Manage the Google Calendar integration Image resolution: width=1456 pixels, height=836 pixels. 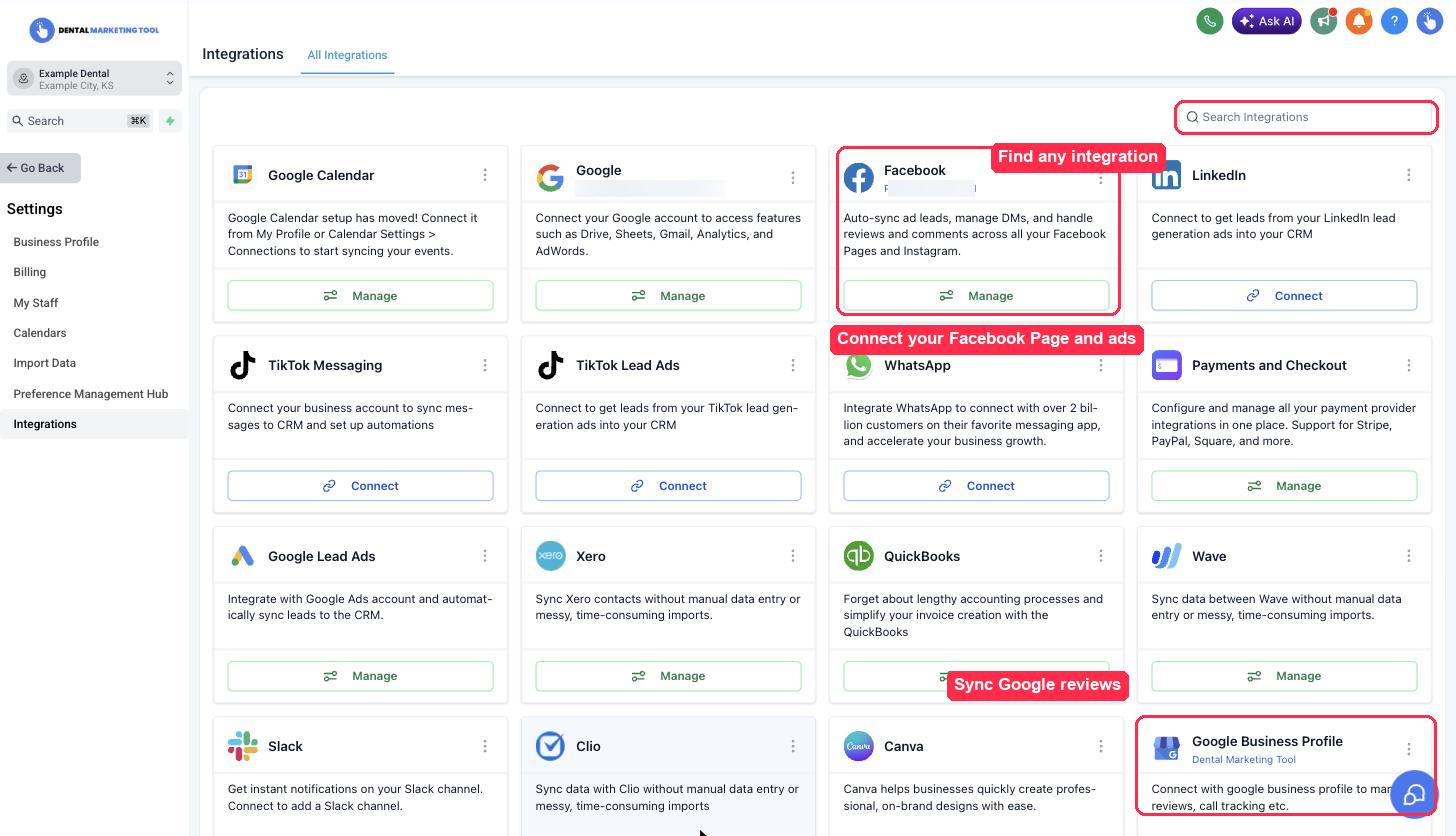360,296
